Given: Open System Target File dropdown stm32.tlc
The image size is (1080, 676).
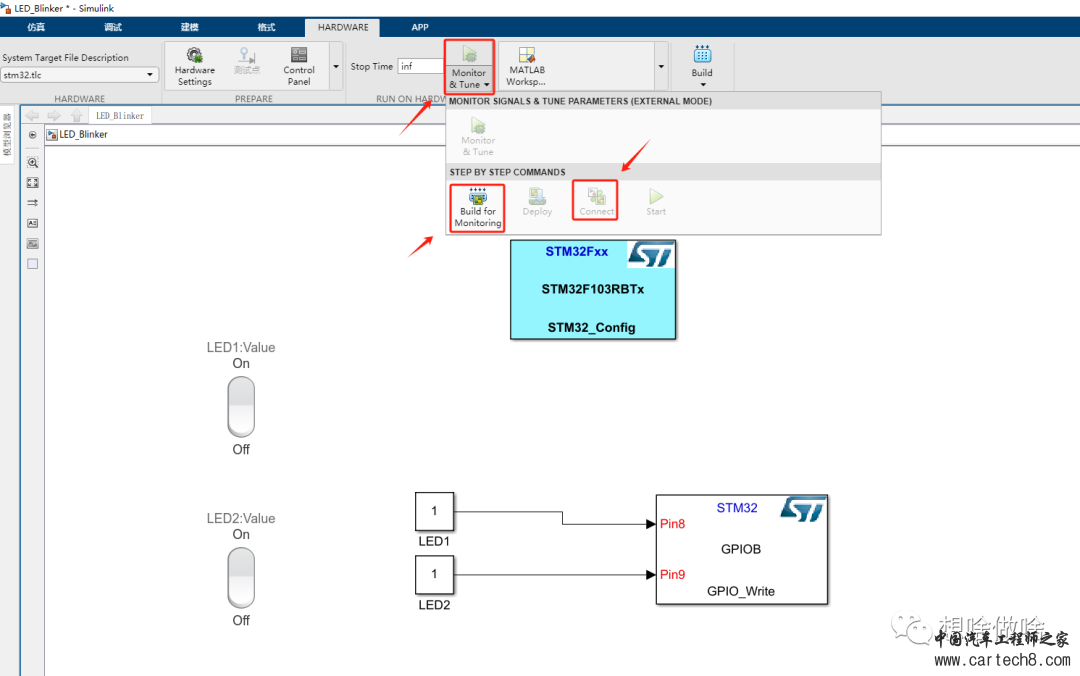Looking at the screenshot, I should pos(79,74).
